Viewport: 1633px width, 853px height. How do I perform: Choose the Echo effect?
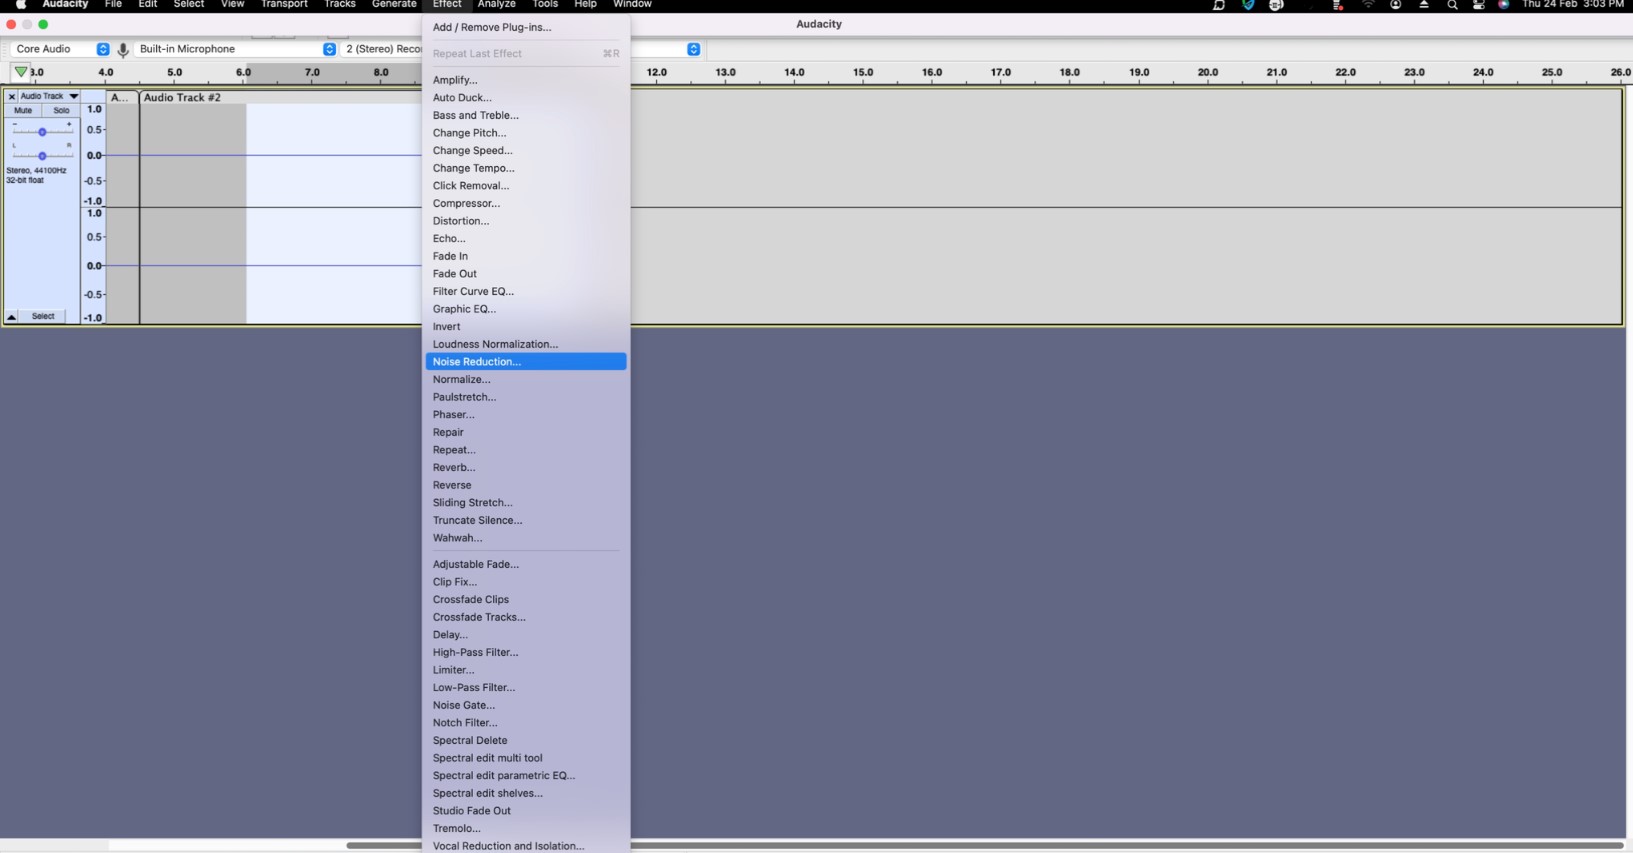coord(526,239)
